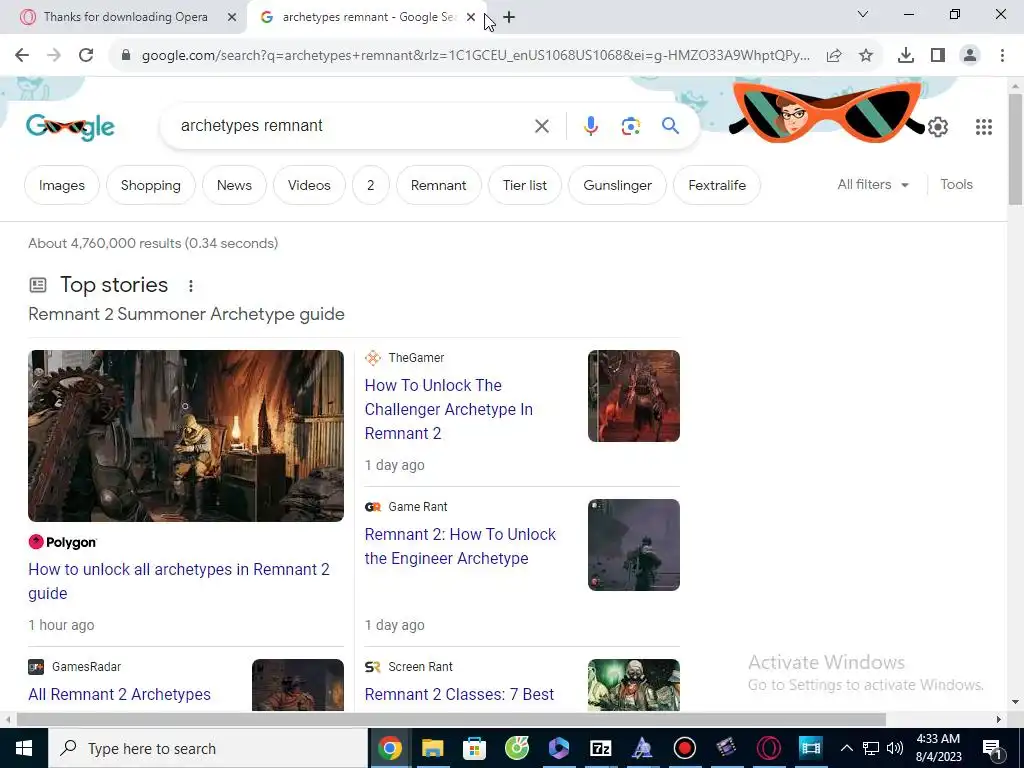Open Opera browser from taskbar

click(x=769, y=748)
